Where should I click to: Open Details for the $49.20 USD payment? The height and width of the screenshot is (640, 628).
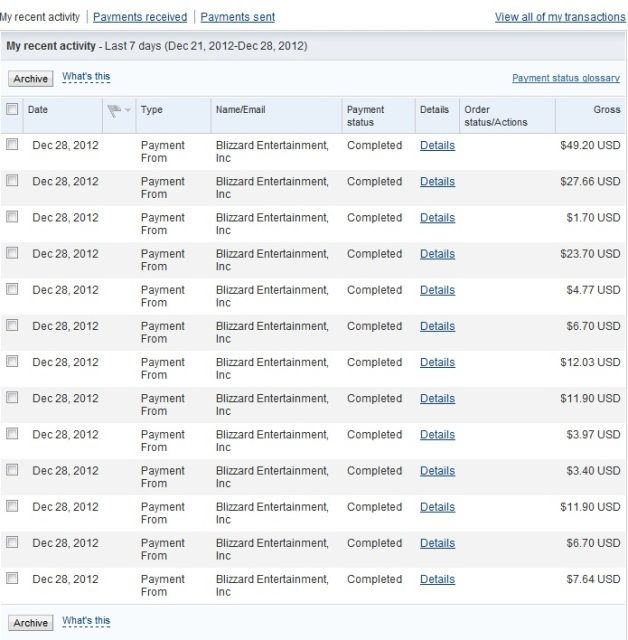pyautogui.click(x=437, y=145)
